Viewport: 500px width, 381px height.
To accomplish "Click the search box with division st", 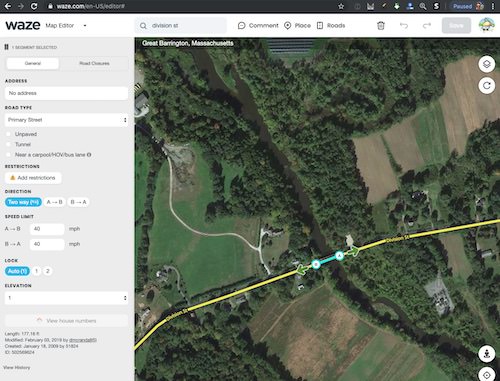I will (x=181, y=26).
